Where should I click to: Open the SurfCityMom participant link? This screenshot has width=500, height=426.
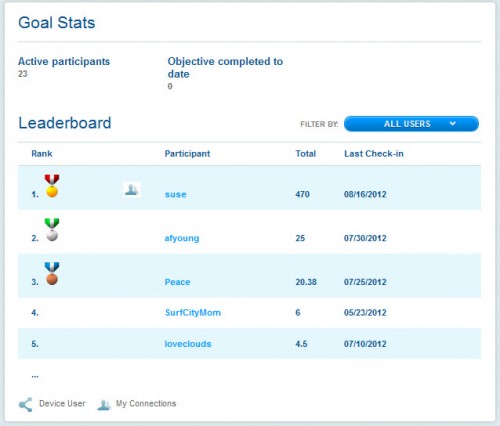193,313
